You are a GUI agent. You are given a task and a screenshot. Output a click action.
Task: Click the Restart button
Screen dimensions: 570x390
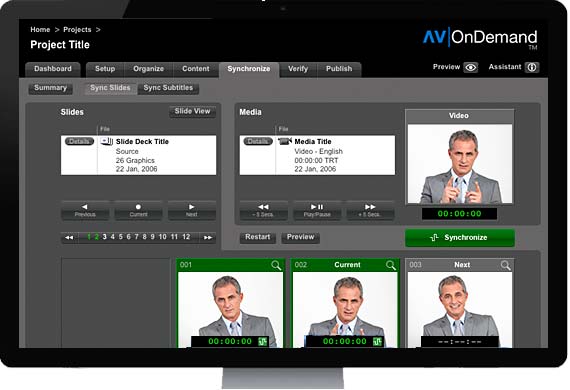257,237
